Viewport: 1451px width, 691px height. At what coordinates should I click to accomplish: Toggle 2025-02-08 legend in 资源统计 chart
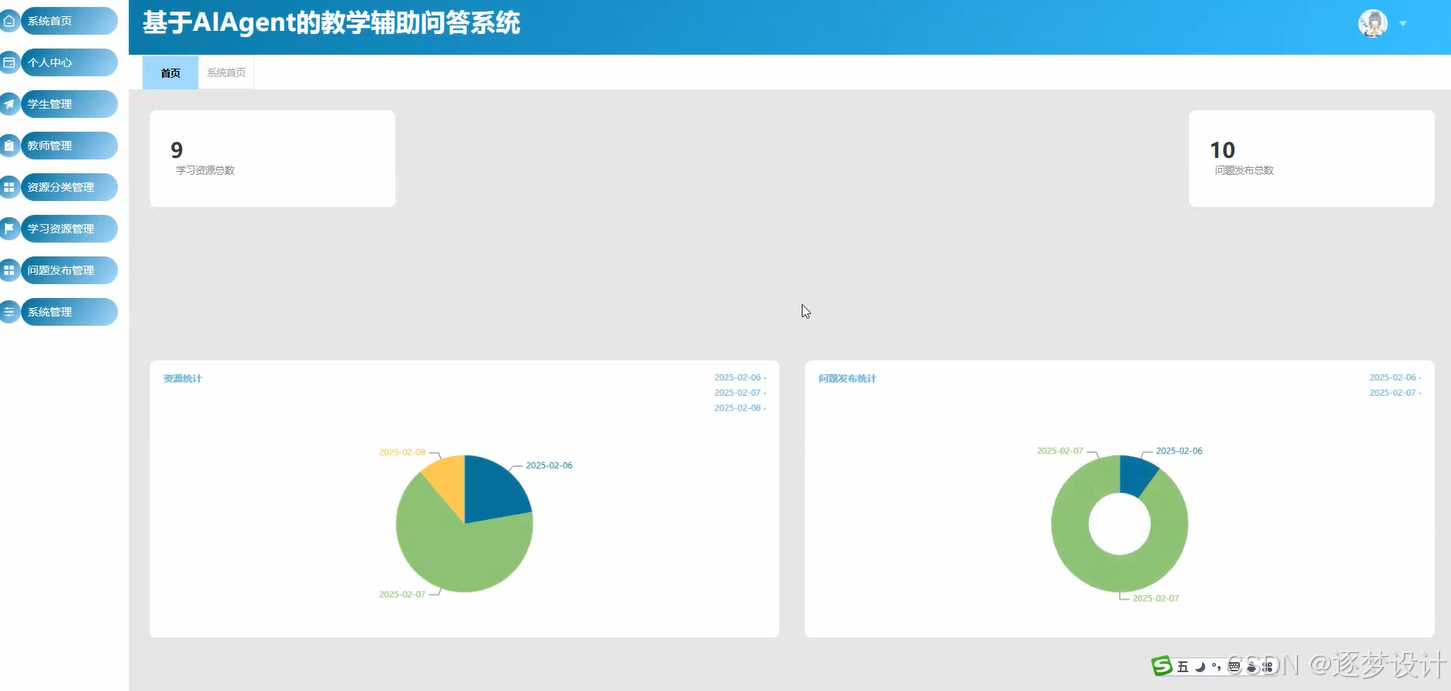(x=740, y=408)
